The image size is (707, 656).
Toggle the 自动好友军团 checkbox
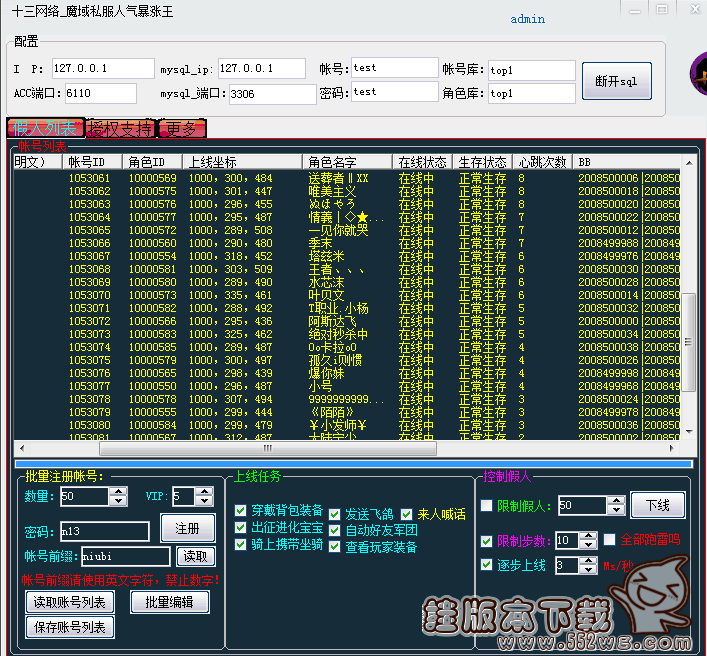click(x=335, y=531)
